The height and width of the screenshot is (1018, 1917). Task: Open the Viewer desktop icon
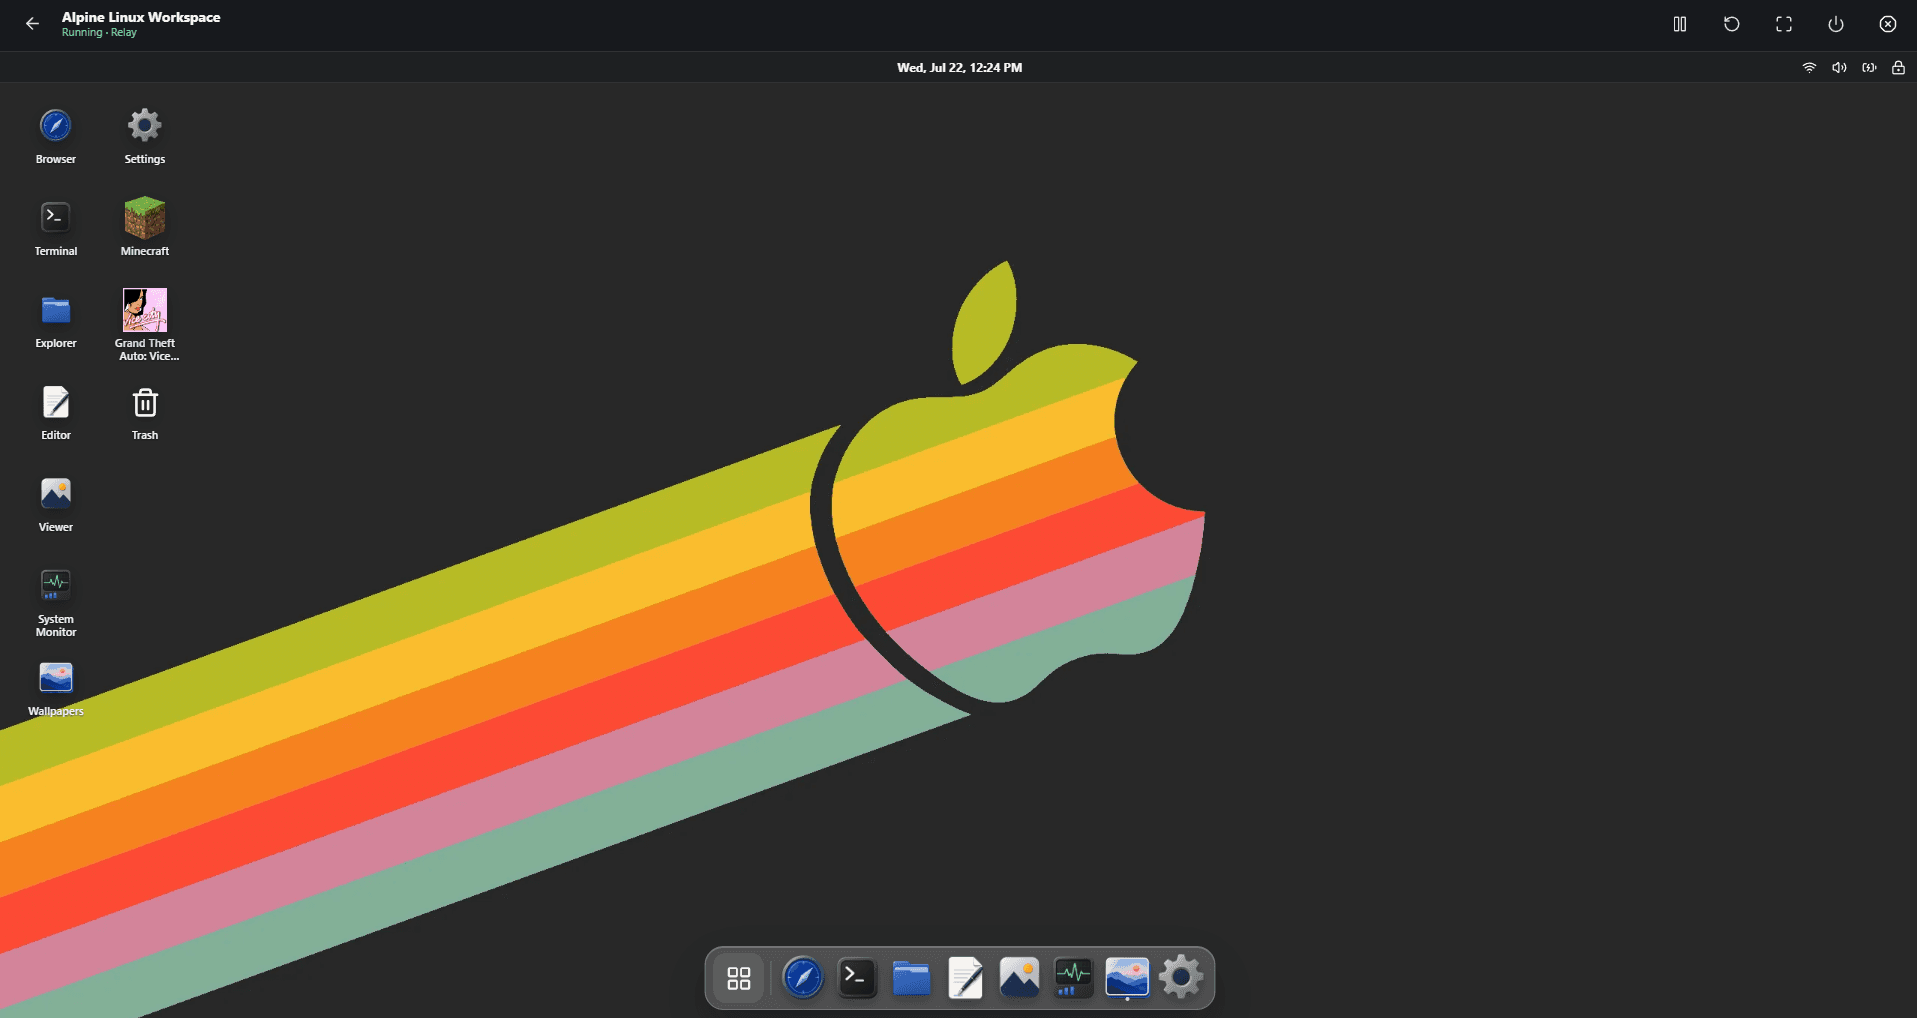click(x=55, y=503)
